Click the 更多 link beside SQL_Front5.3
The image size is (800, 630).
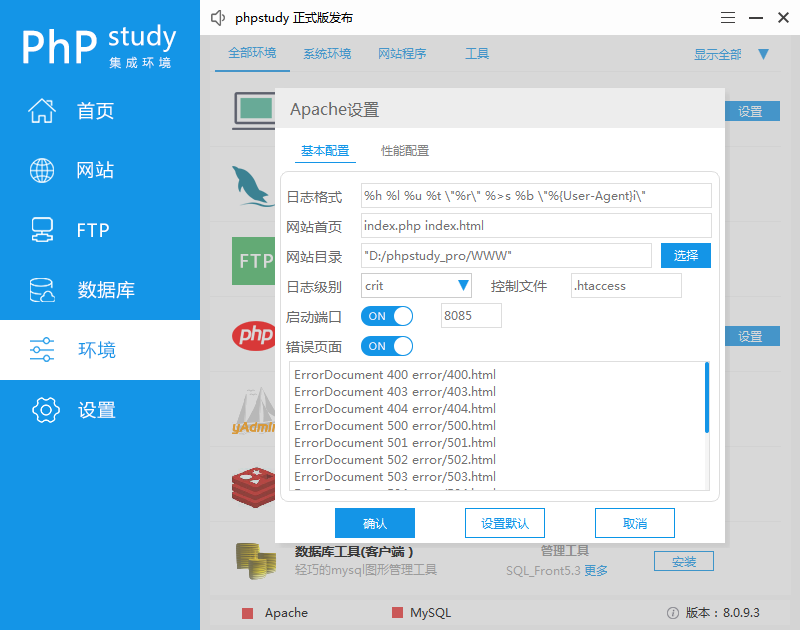click(x=596, y=570)
